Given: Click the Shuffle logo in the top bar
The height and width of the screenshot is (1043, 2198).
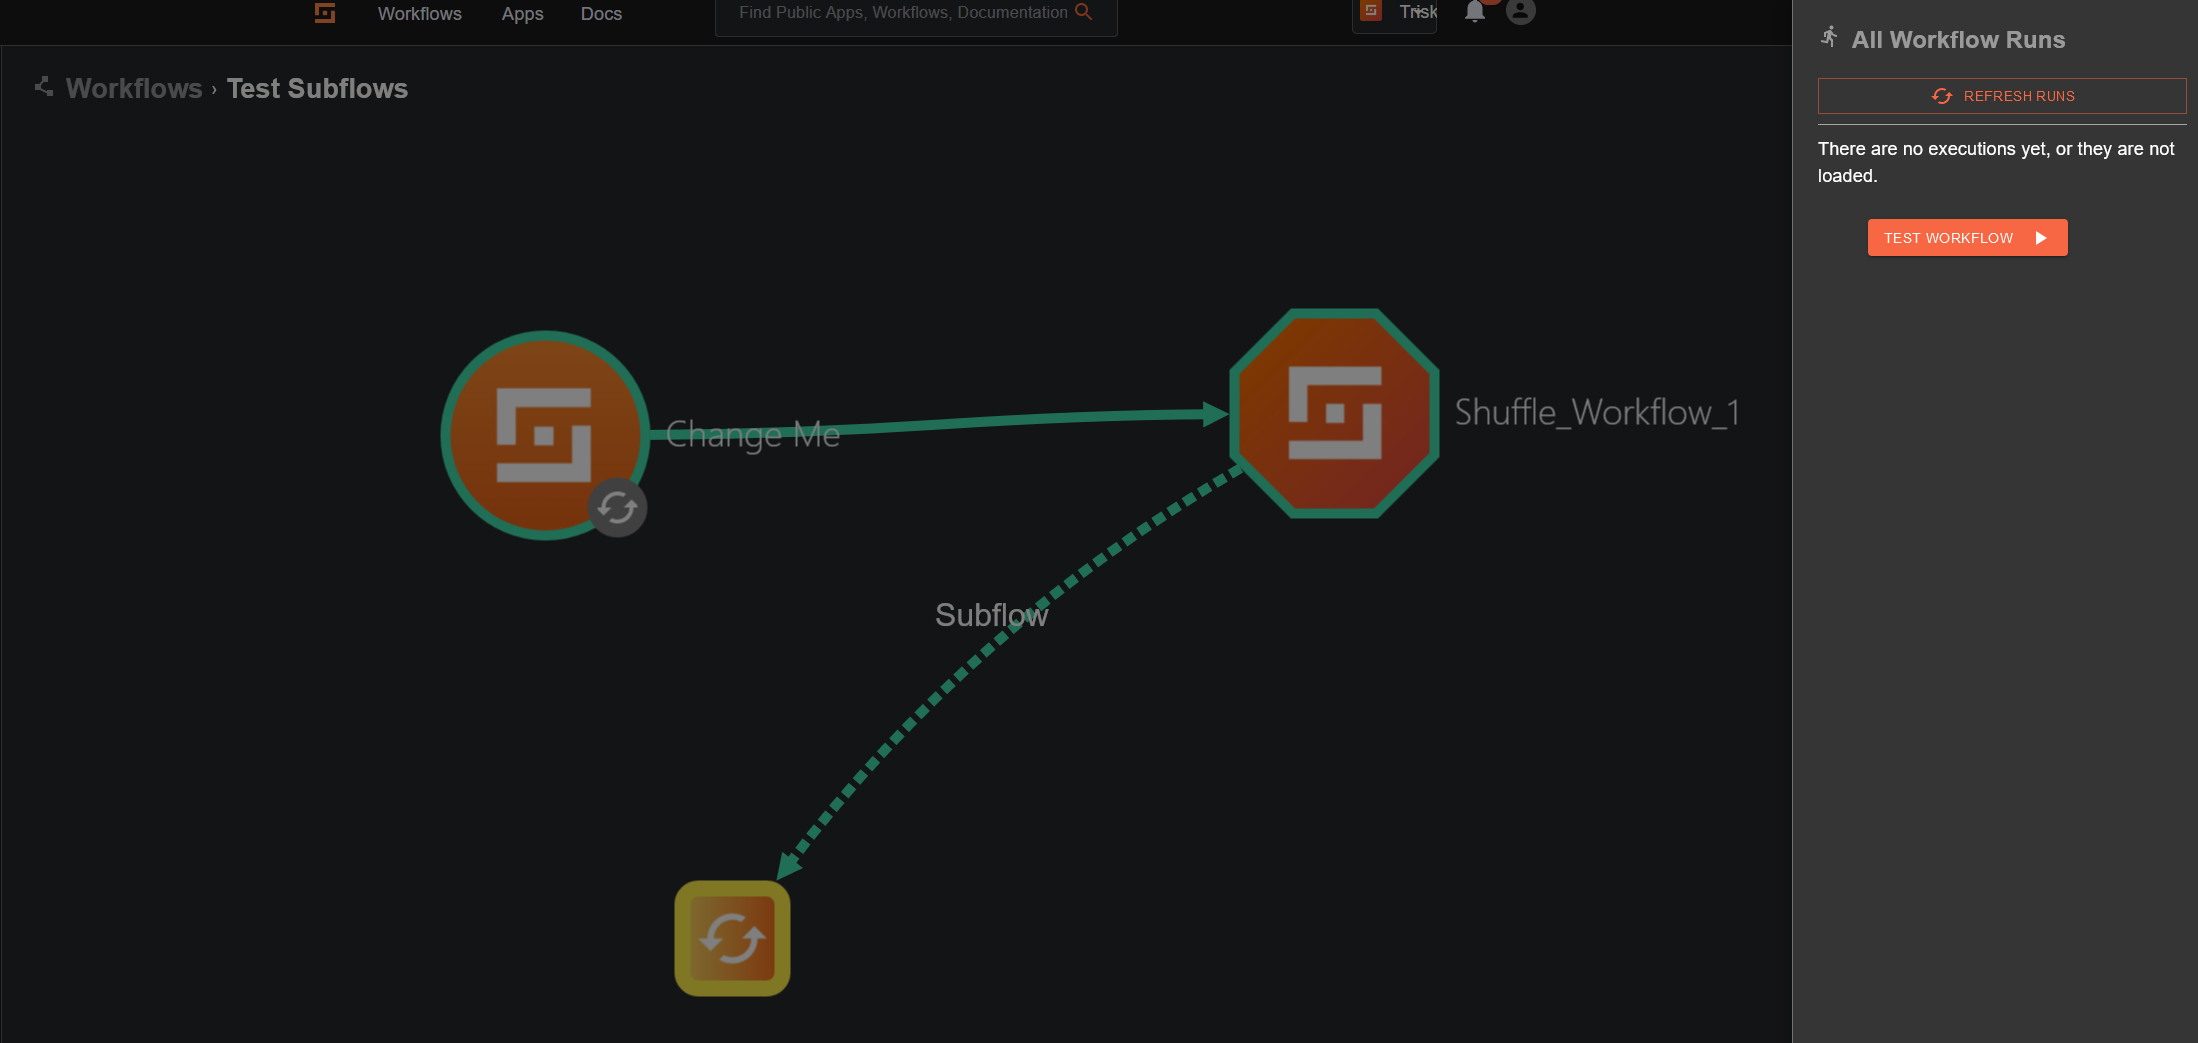Looking at the screenshot, I should pos(324,13).
